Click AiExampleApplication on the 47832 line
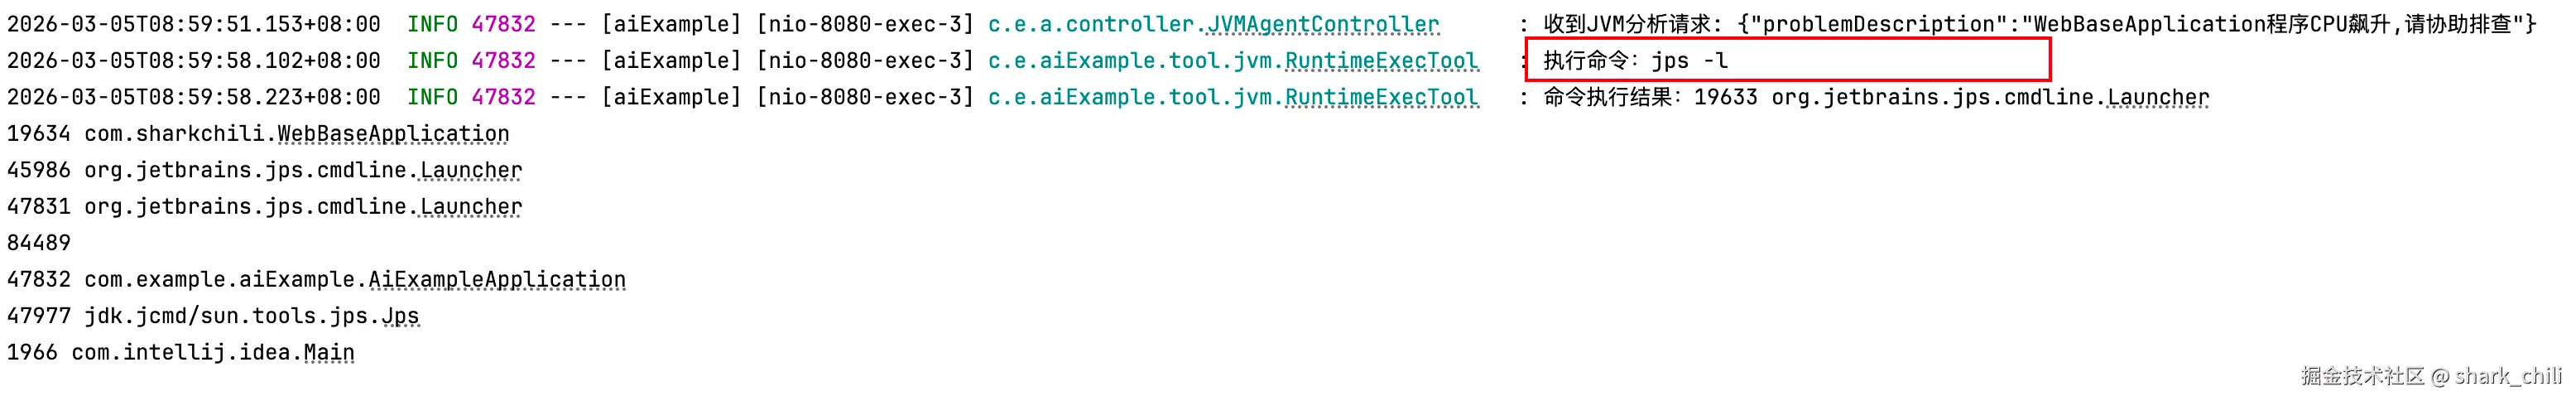Viewport: 2576px width, 401px height. [x=497, y=279]
